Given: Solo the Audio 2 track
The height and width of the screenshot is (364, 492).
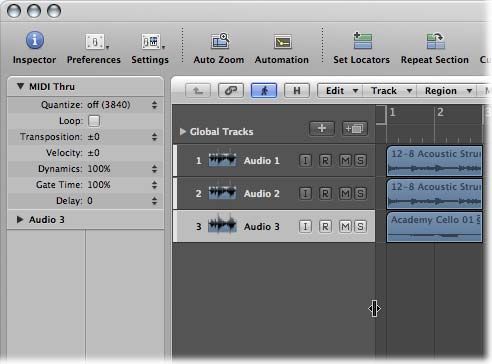Looking at the screenshot, I should pos(360,193).
